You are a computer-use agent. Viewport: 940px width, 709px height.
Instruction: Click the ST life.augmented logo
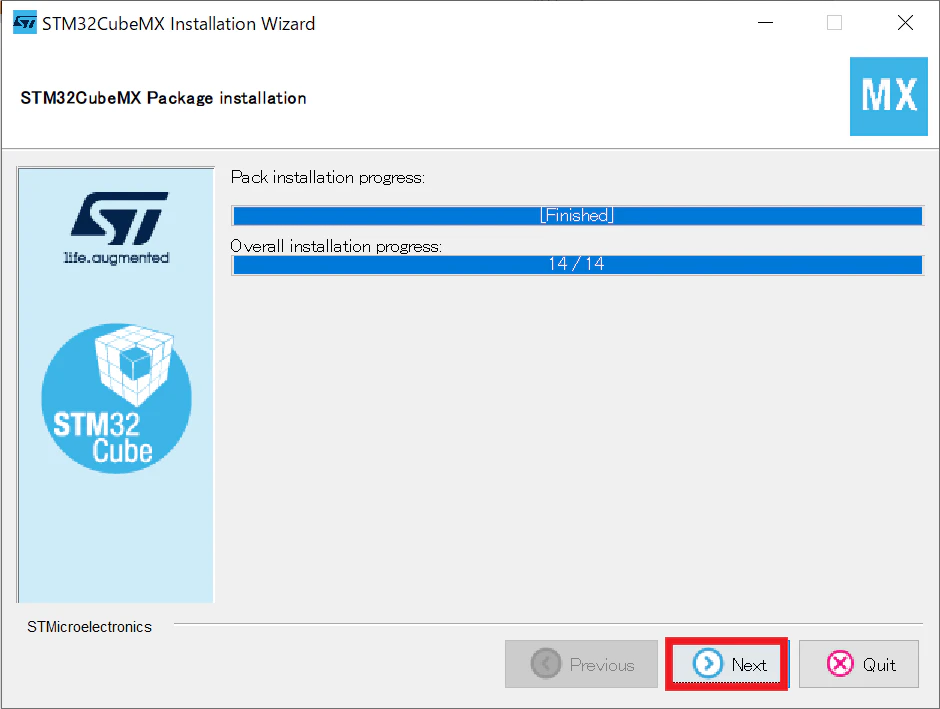click(x=118, y=228)
